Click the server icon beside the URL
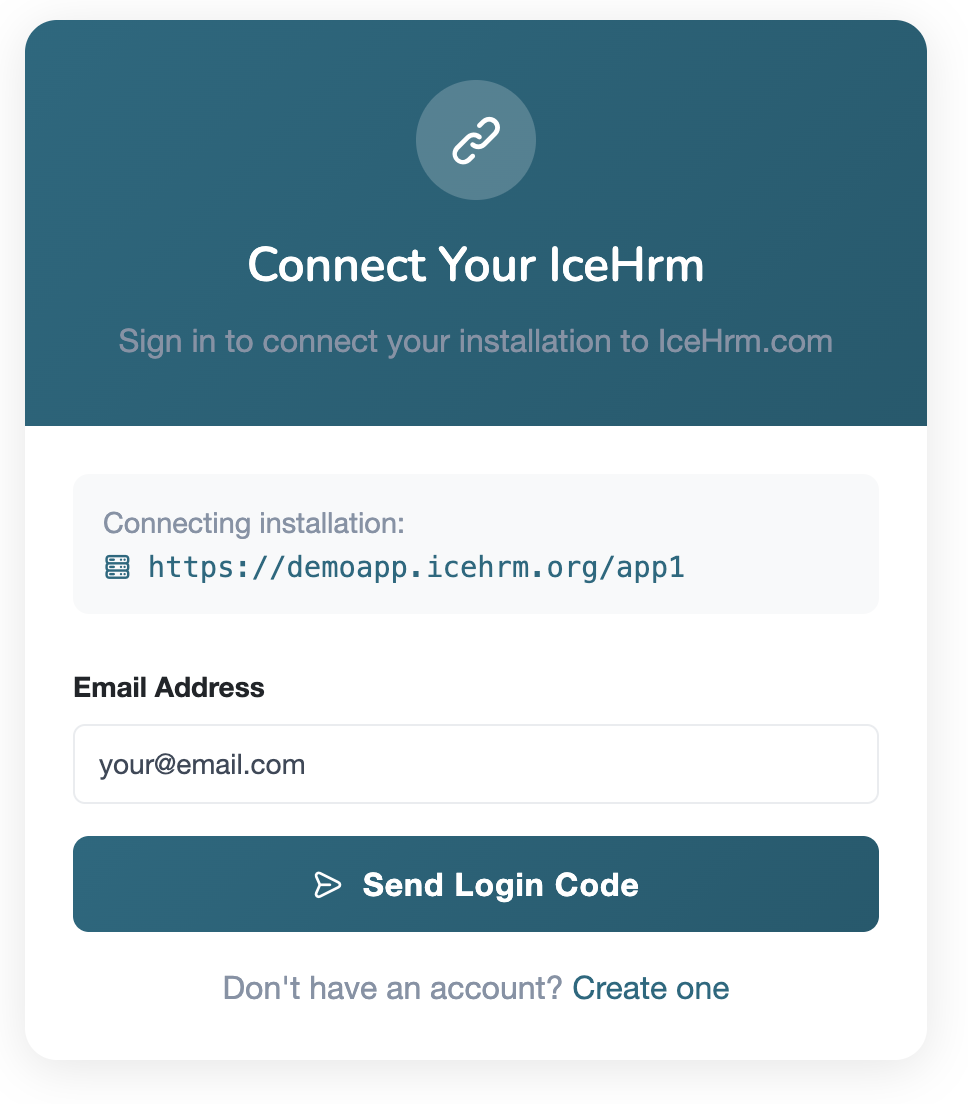 pyautogui.click(x=117, y=568)
